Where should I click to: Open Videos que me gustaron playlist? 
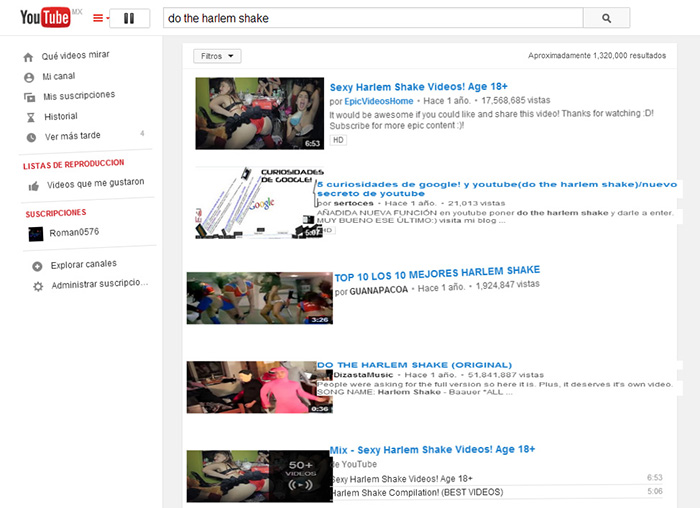[x=96, y=183]
